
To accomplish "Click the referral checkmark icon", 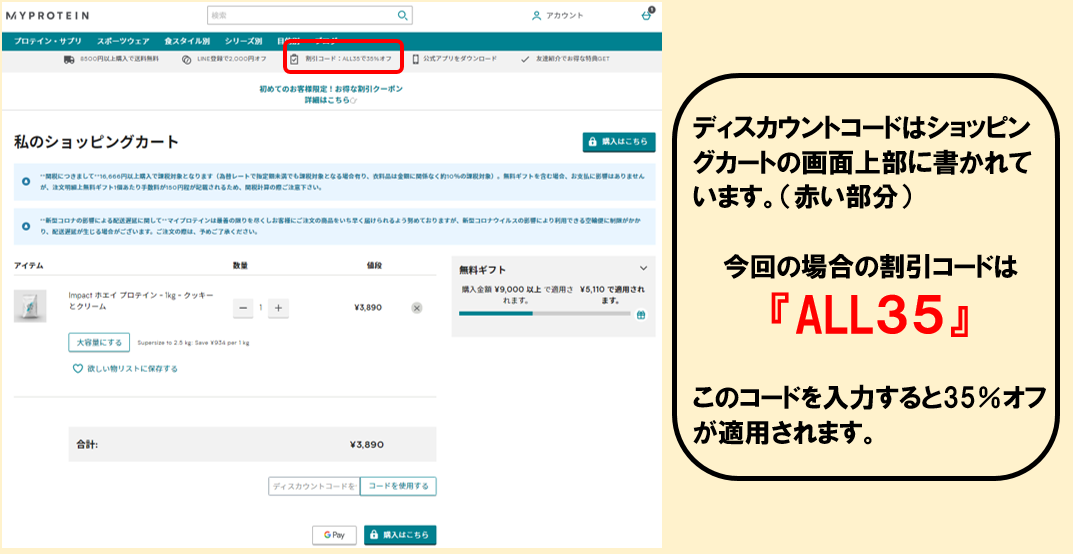I will point(525,60).
